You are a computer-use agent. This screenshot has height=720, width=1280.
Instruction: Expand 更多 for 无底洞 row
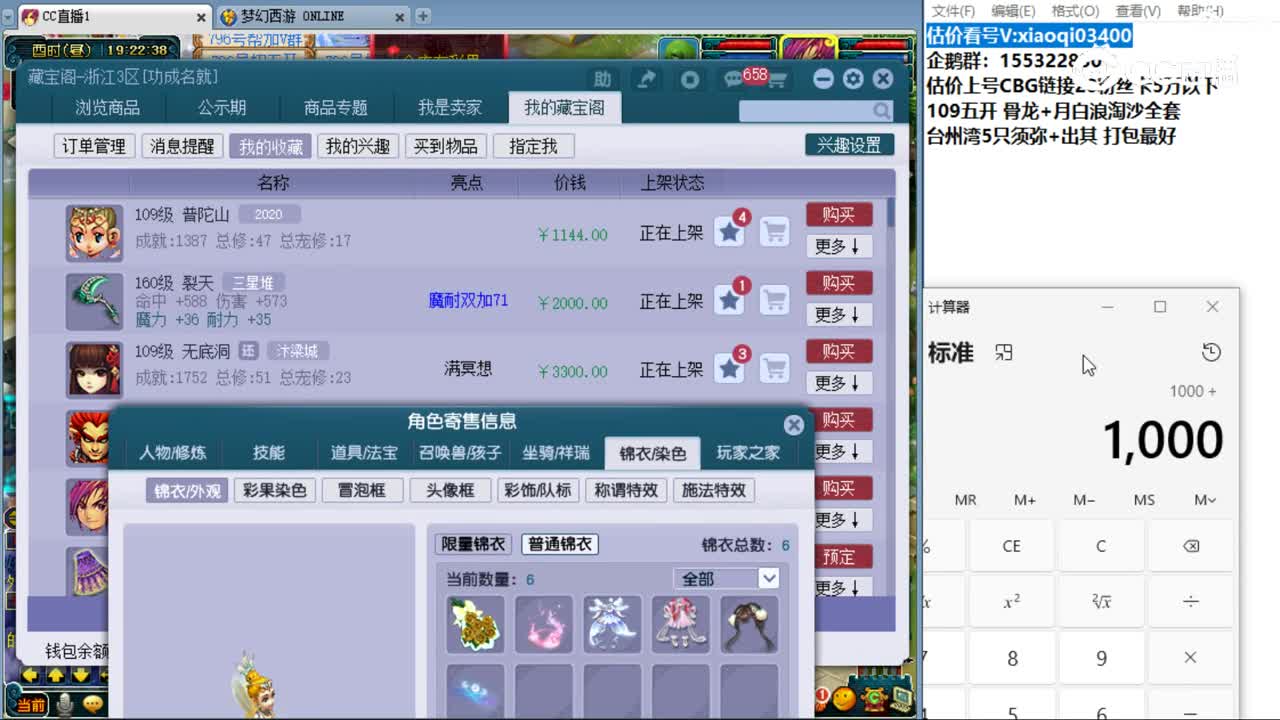pyautogui.click(x=838, y=382)
